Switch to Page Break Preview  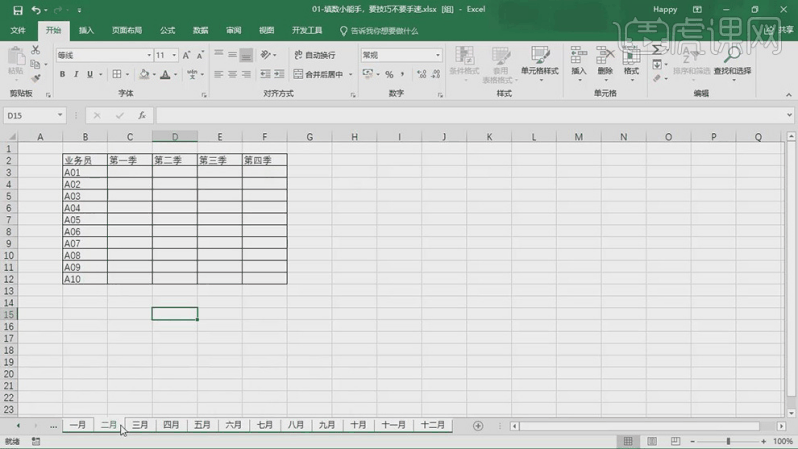[x=675, y=441]
